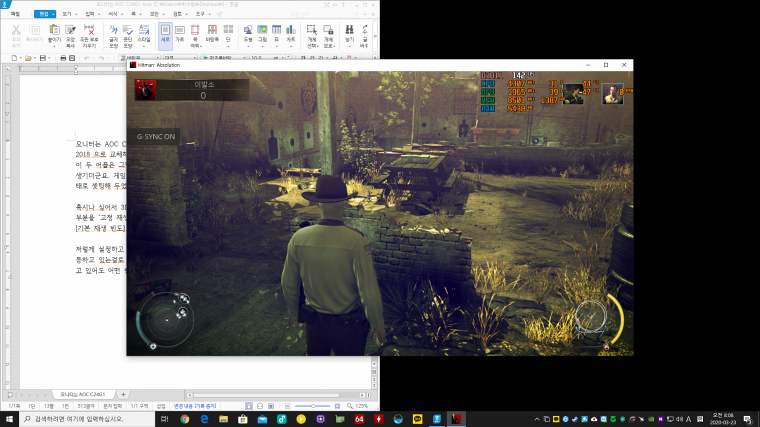Switch to fit-page view mode icon in status bar

[271, 406]
